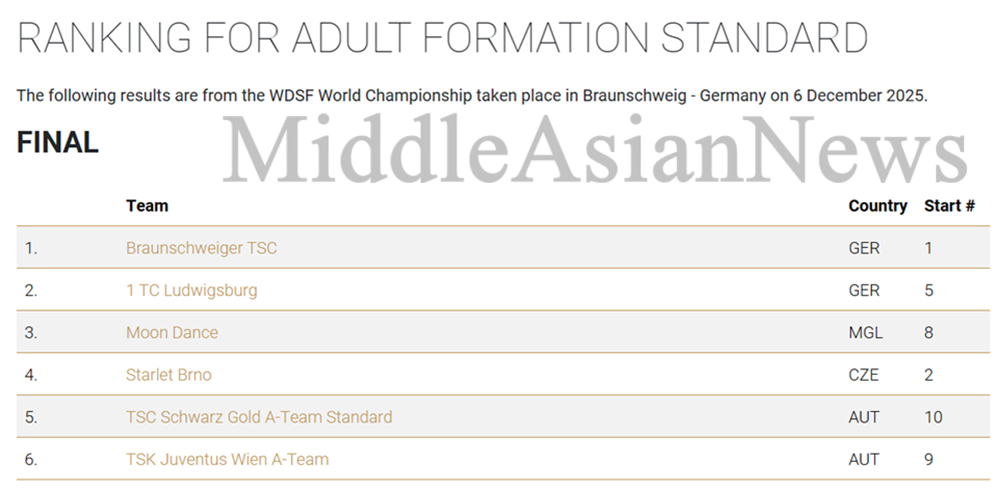Open TSC Schwarz Gold A-Team Standard link
The width and height of the screenshot is (1000, 494).
point(259,417)
